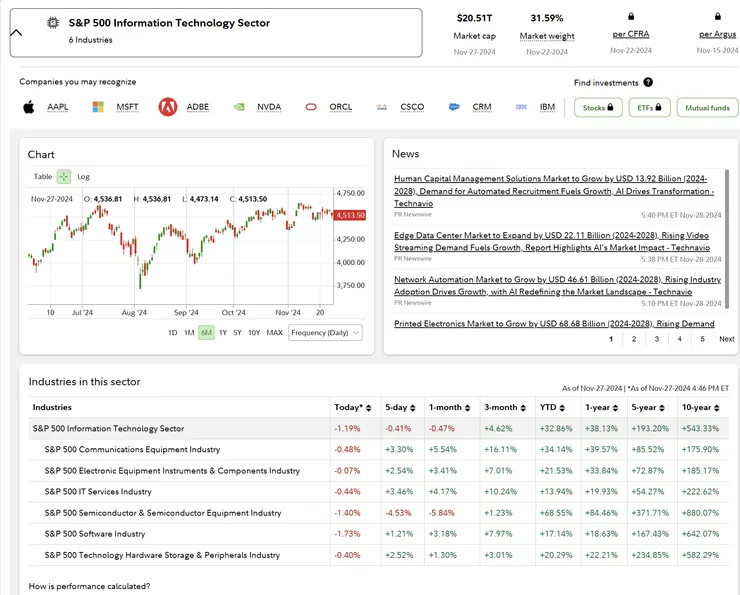This screenshot has width=740, height=595.
Task: Click the lock icon above per Argus
Action: 718,17
